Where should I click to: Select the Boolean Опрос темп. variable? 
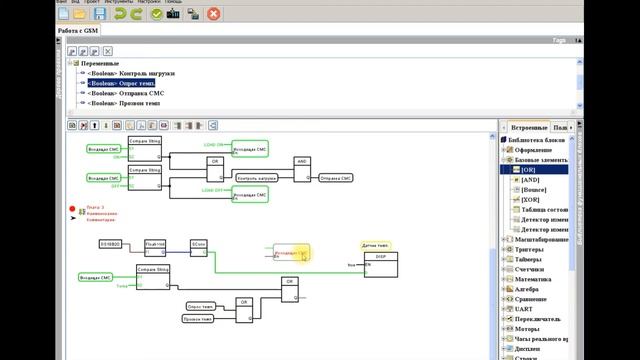(121, 83)
